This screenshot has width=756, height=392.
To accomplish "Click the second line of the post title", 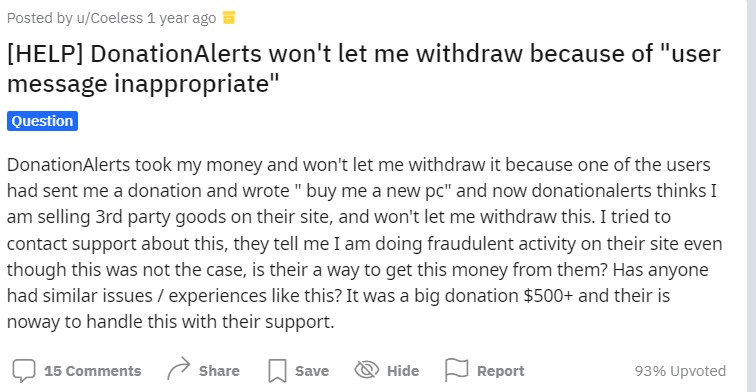I will point(143,83).
